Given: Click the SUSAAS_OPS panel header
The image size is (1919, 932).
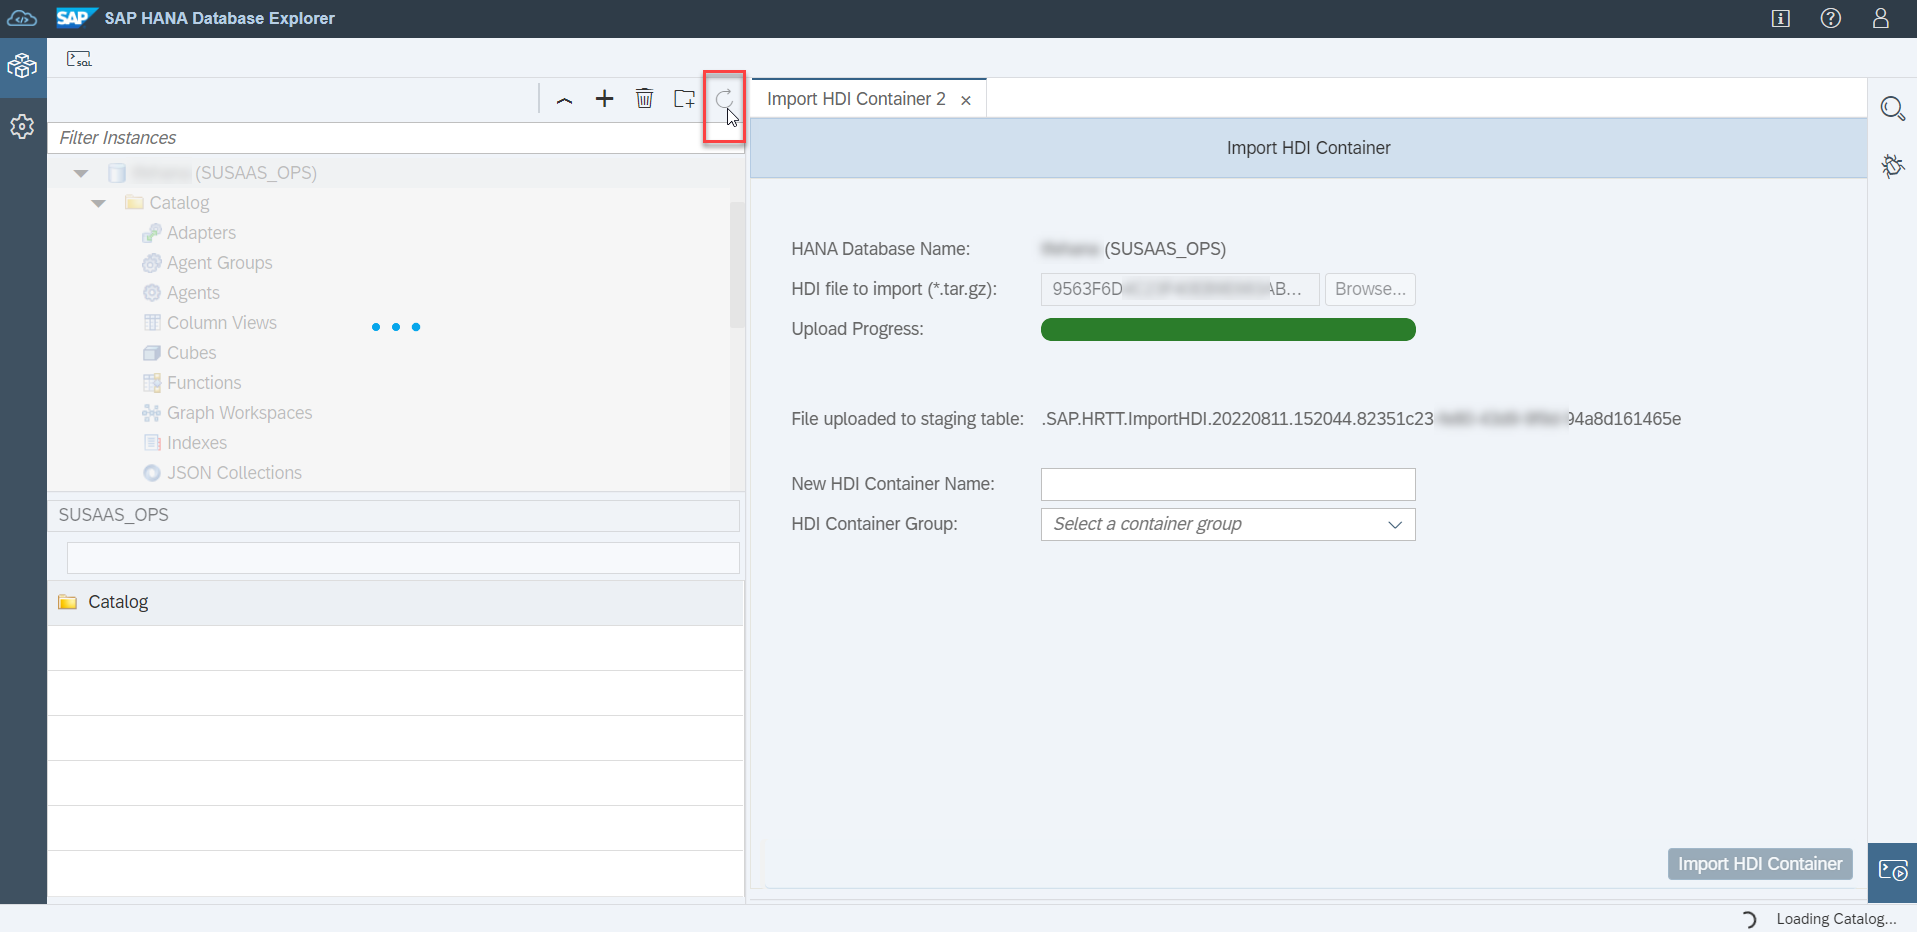Looking at the screenshot, I should point(394,515).
